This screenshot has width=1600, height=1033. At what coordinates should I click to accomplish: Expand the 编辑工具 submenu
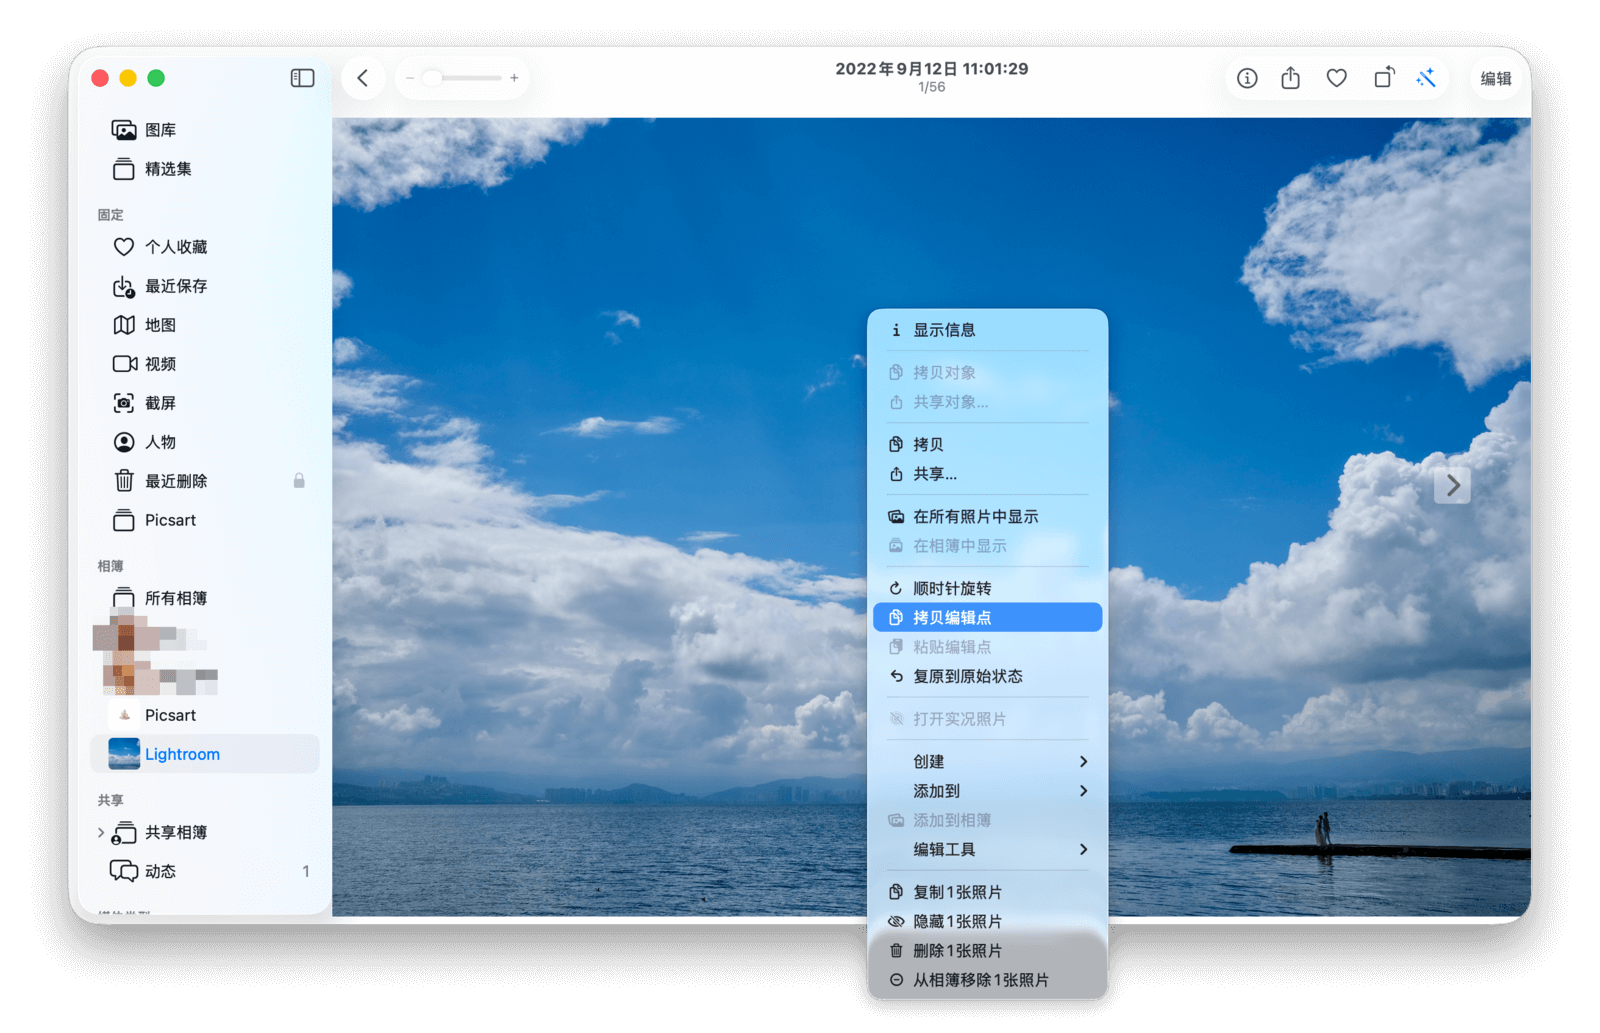coord(987,849)
